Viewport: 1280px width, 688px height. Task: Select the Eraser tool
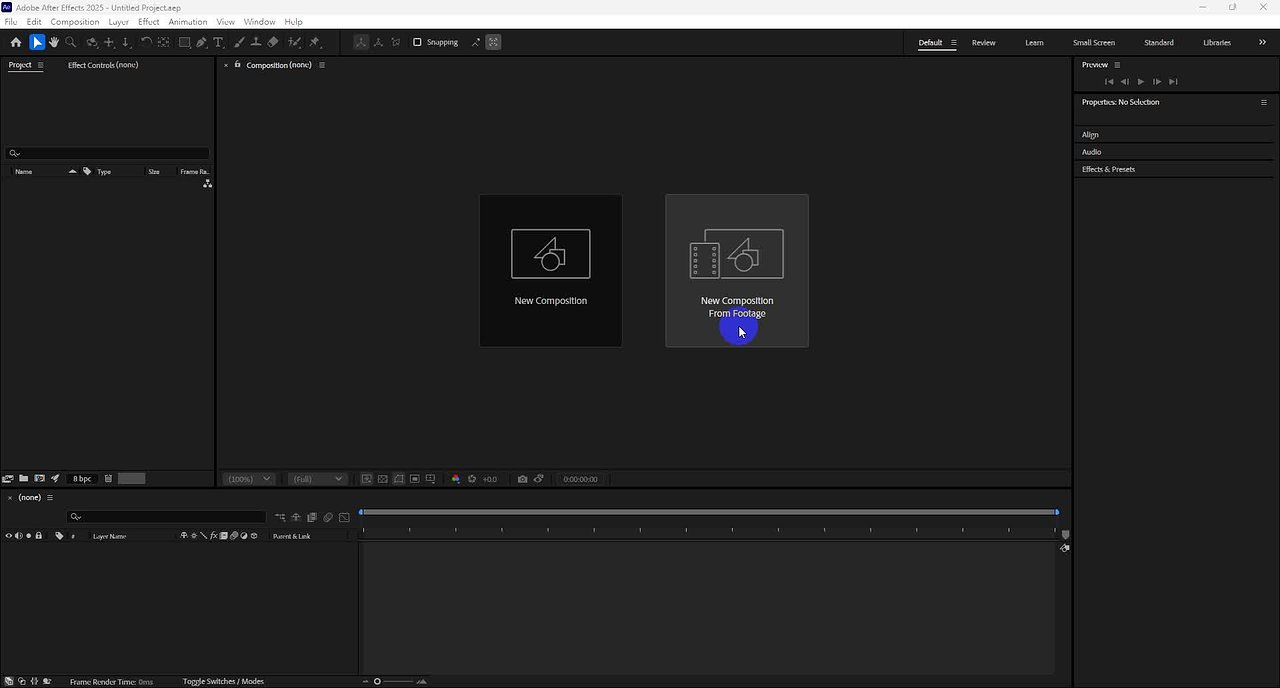[x=273, y=42]
